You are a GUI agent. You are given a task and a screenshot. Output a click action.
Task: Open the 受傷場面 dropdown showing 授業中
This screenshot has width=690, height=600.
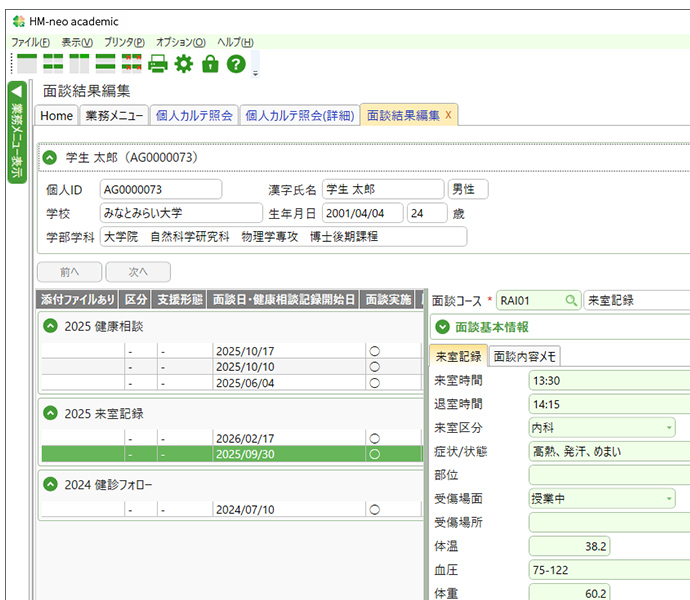[x=669, y=499]
